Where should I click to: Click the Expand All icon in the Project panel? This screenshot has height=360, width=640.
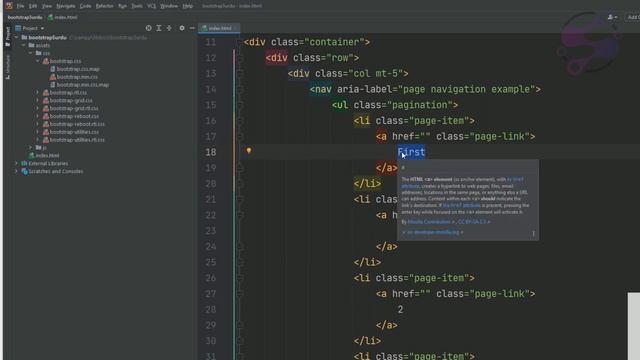[159, 28]
